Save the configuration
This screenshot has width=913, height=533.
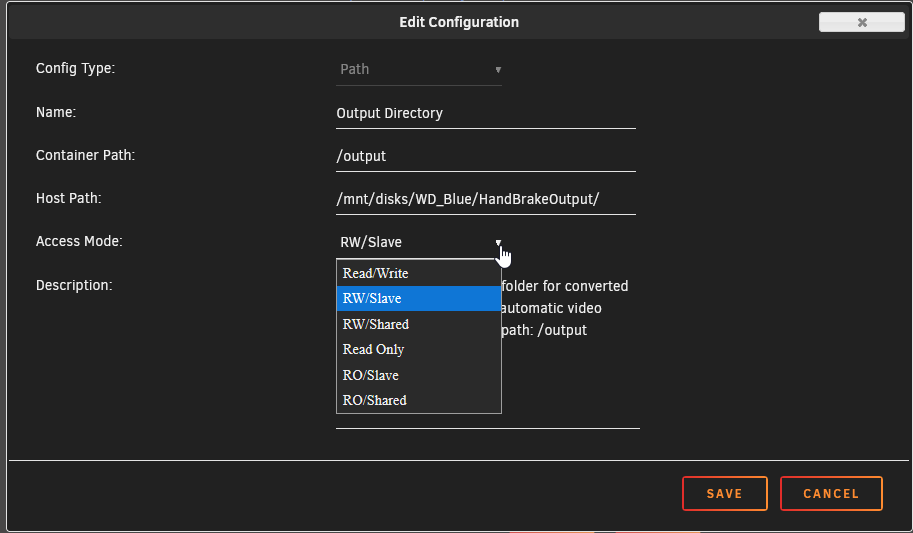pos(724,493)
